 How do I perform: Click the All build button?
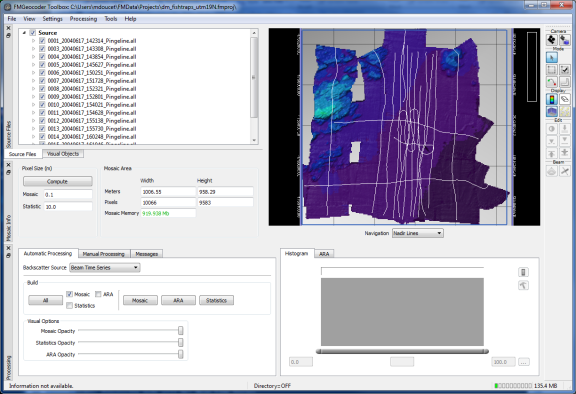46,300
